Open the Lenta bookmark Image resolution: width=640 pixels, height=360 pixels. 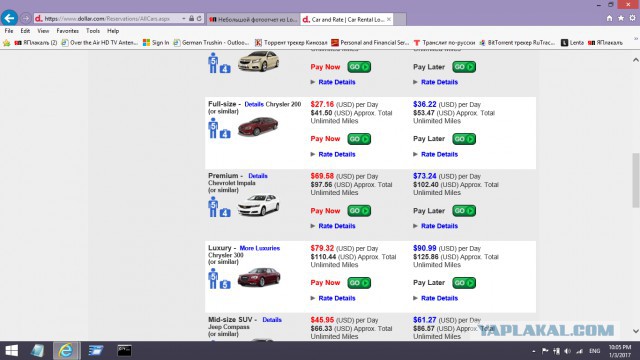[x=572, y=42]
